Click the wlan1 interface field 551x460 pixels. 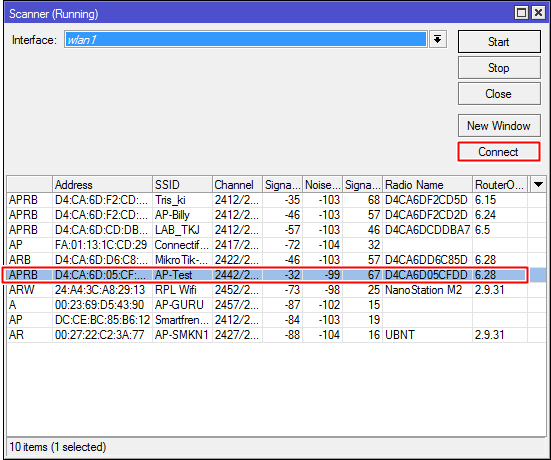click(245, 39)
